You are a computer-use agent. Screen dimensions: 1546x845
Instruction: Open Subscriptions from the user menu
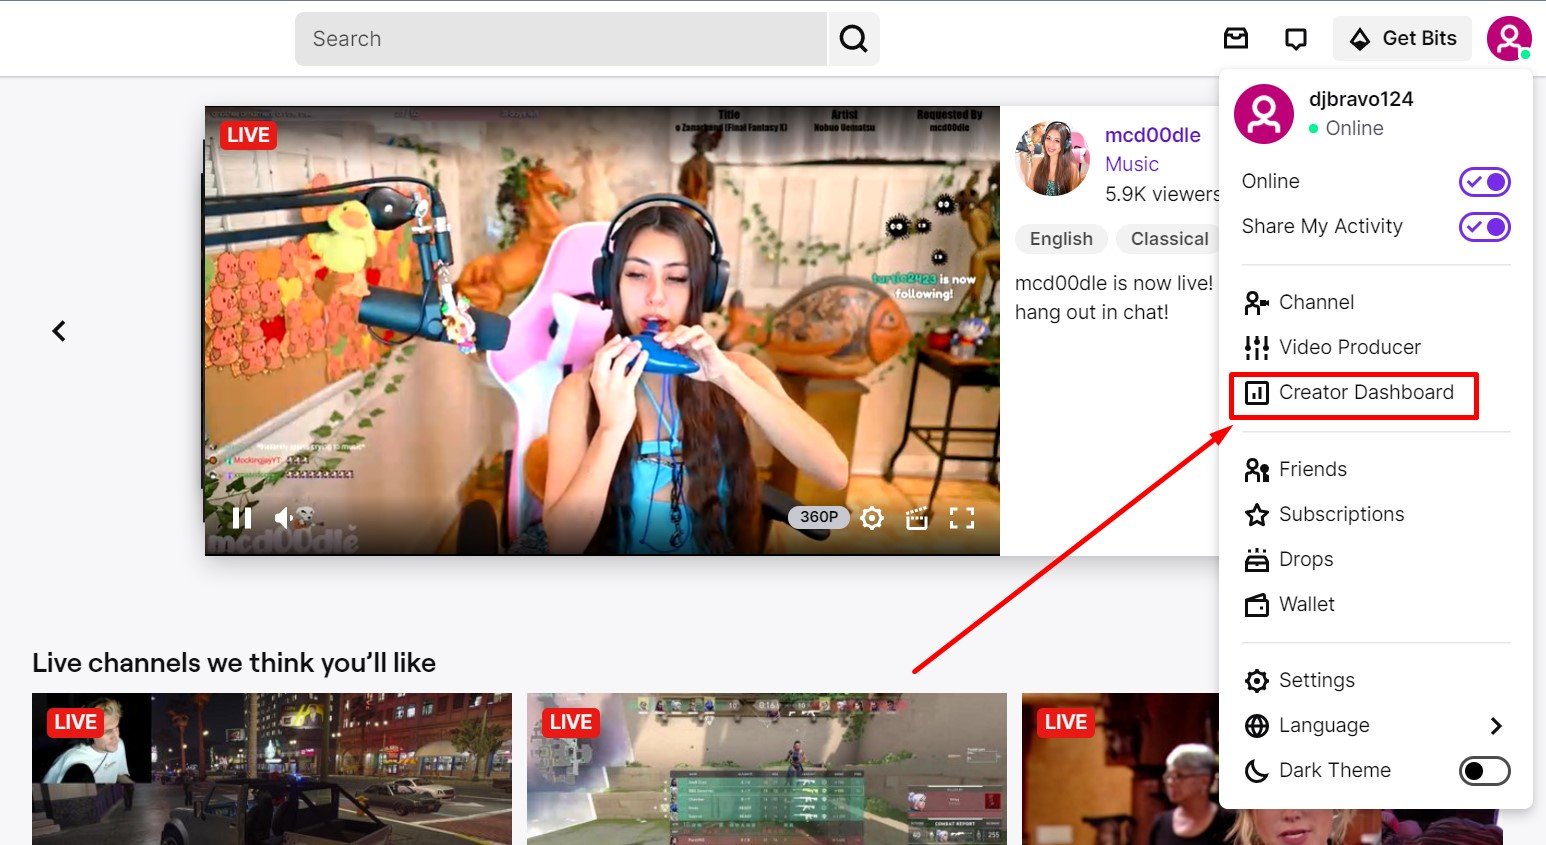coord(1376,514)
